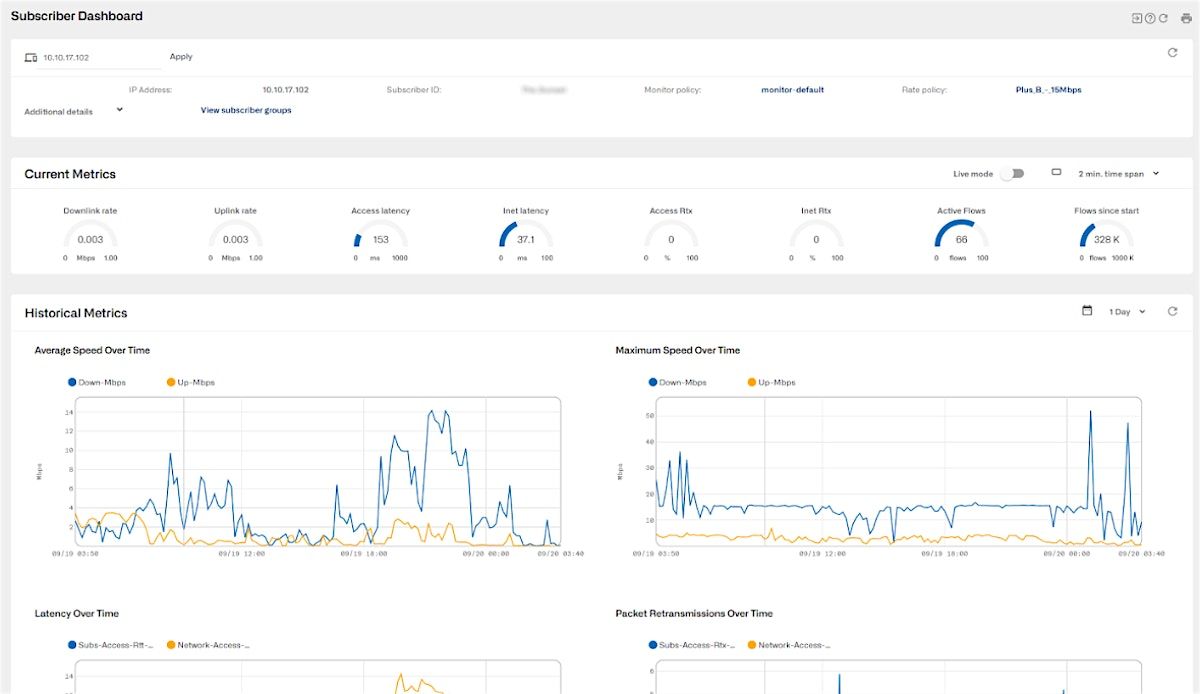Screen dimensions: 1200x694
Task: Click the exit icon in the dashboard header
Action: [1137, 18]
